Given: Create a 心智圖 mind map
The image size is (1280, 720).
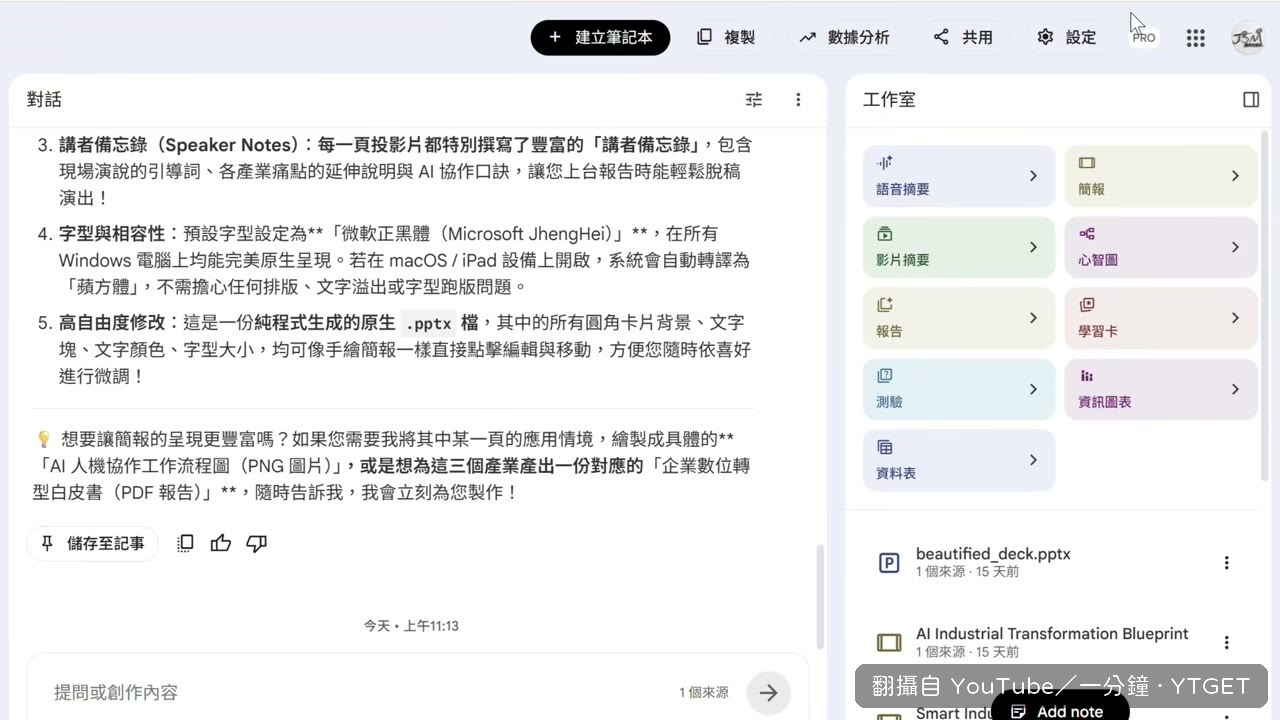Looking at the screenshot, I should pos(1161,247).
